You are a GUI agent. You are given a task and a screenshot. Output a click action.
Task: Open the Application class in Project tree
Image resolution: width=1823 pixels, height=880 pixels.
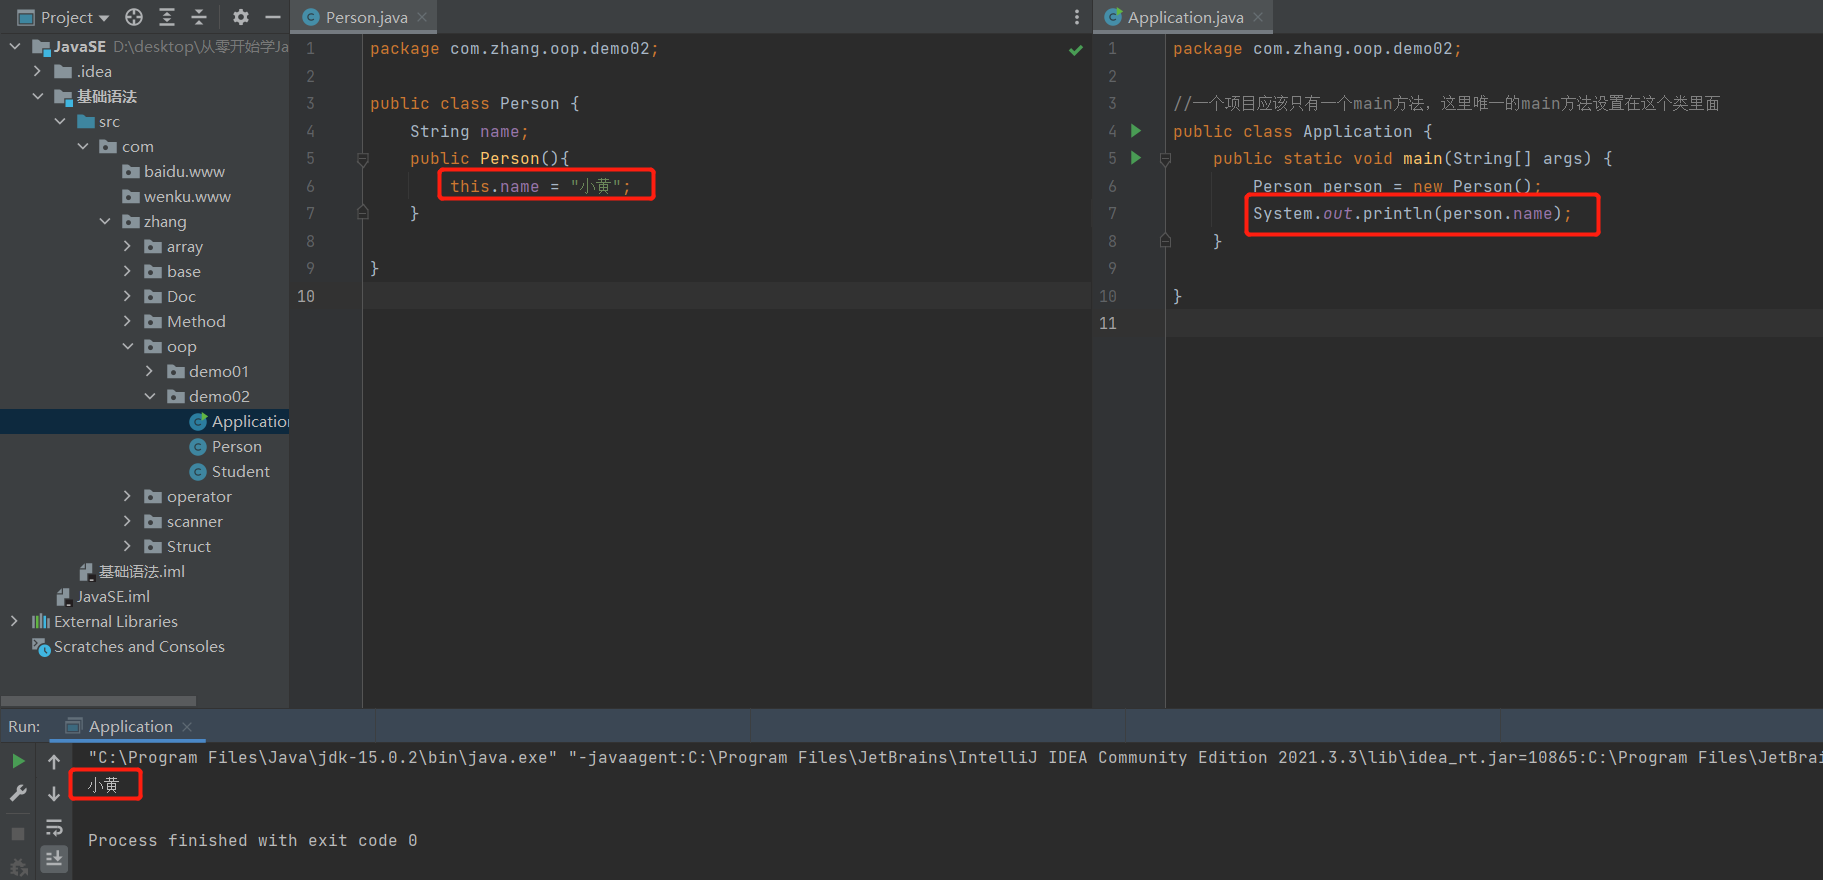(x=240, y=421)
